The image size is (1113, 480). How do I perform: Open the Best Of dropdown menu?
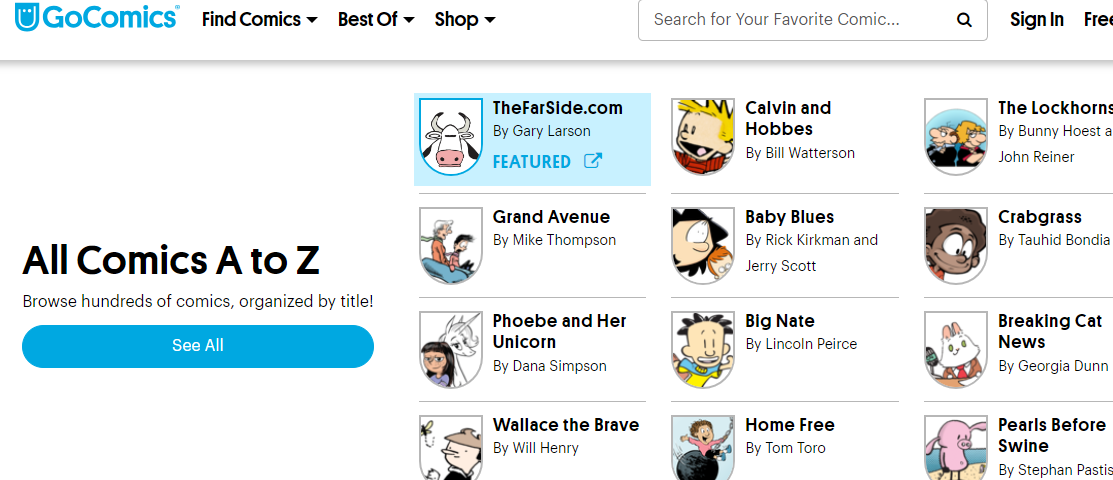(376, 19)
